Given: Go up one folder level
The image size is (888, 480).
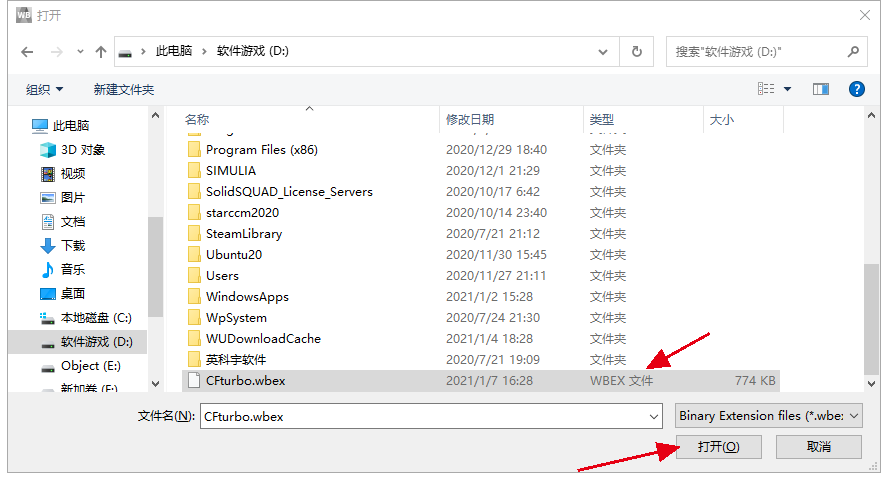Looking at the screenshot, I should coord(101,52).
